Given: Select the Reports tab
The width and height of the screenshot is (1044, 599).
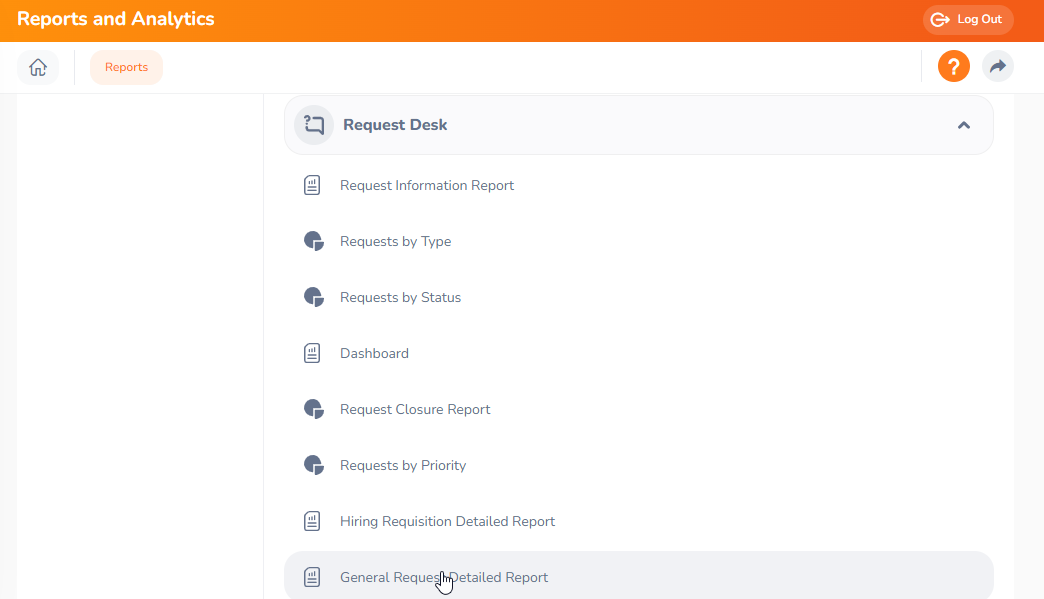Looking at the screenshot, I should click(126, 67).
